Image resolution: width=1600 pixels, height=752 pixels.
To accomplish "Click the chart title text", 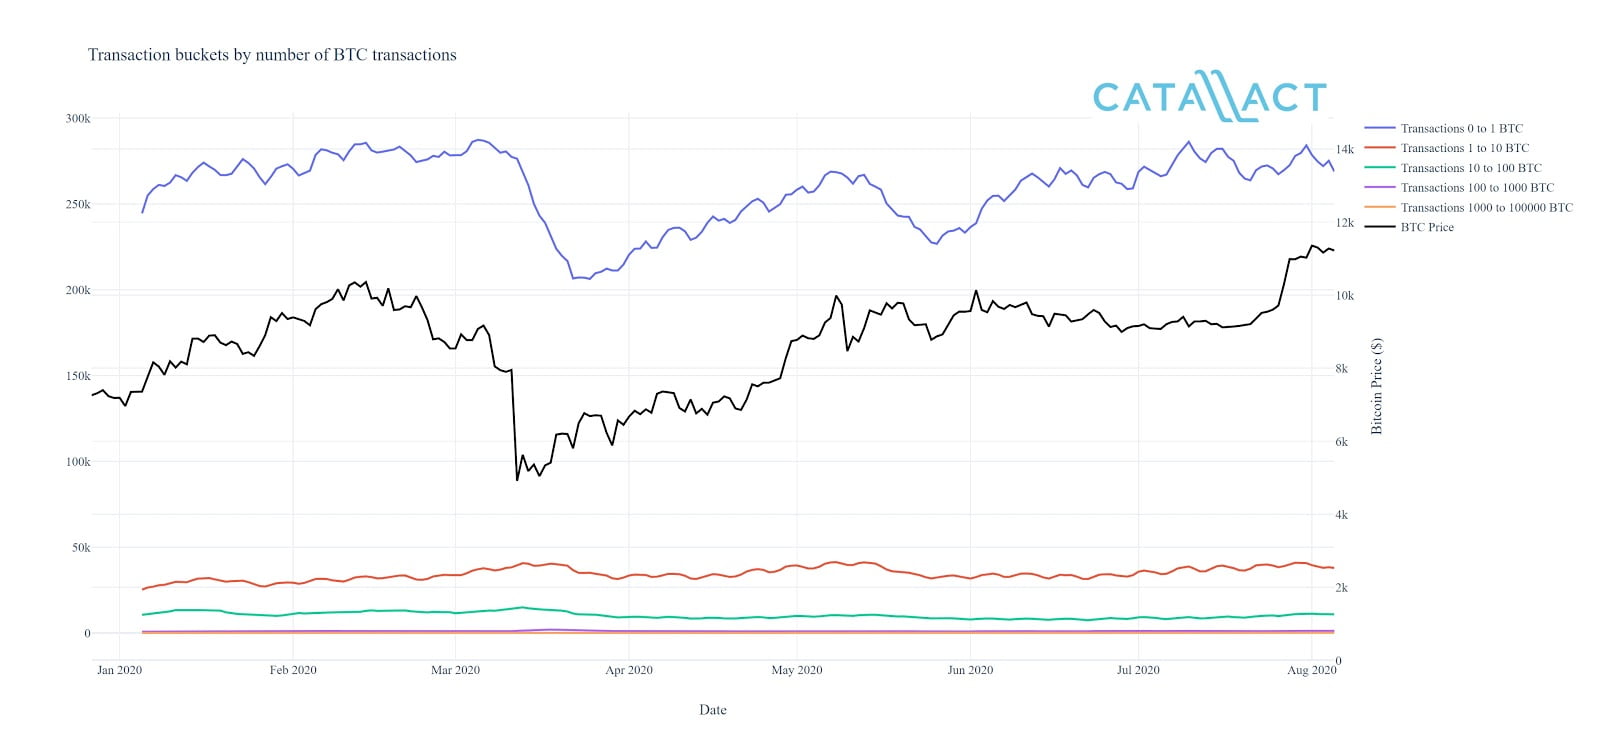I will 272,55.
